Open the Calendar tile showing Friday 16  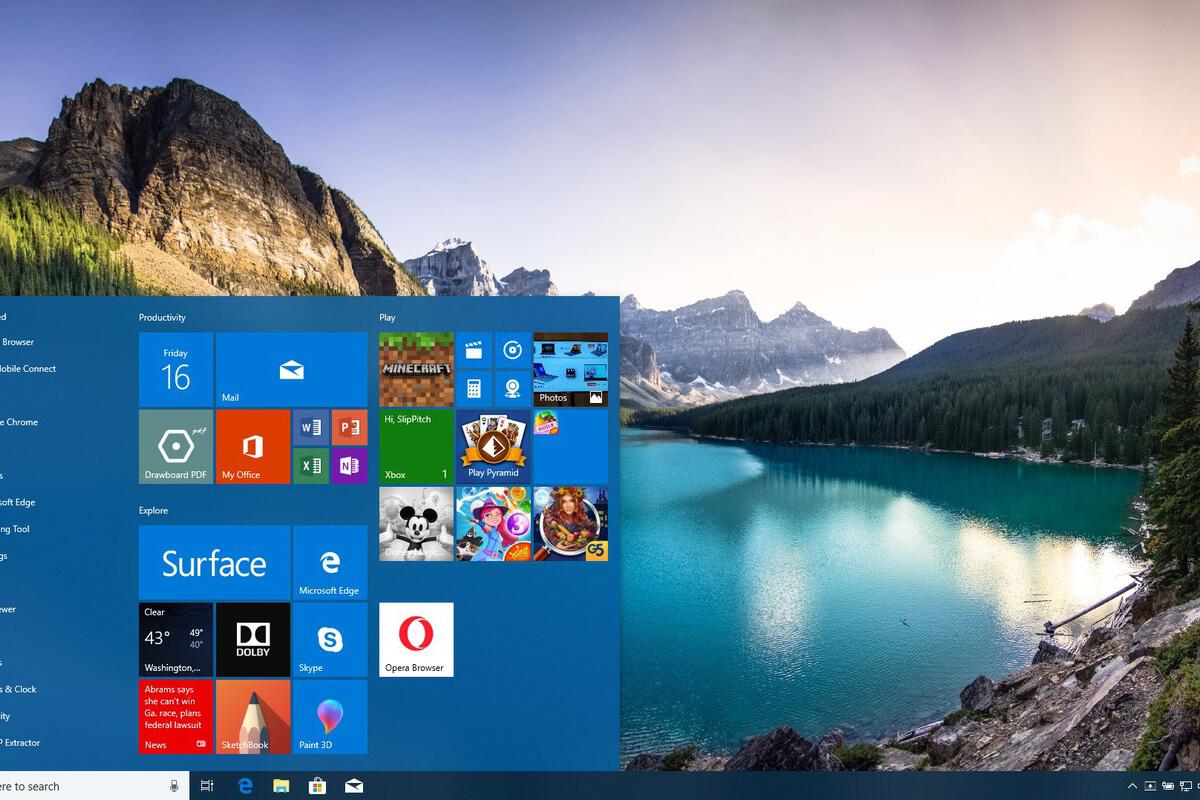[x=176, y=370]
